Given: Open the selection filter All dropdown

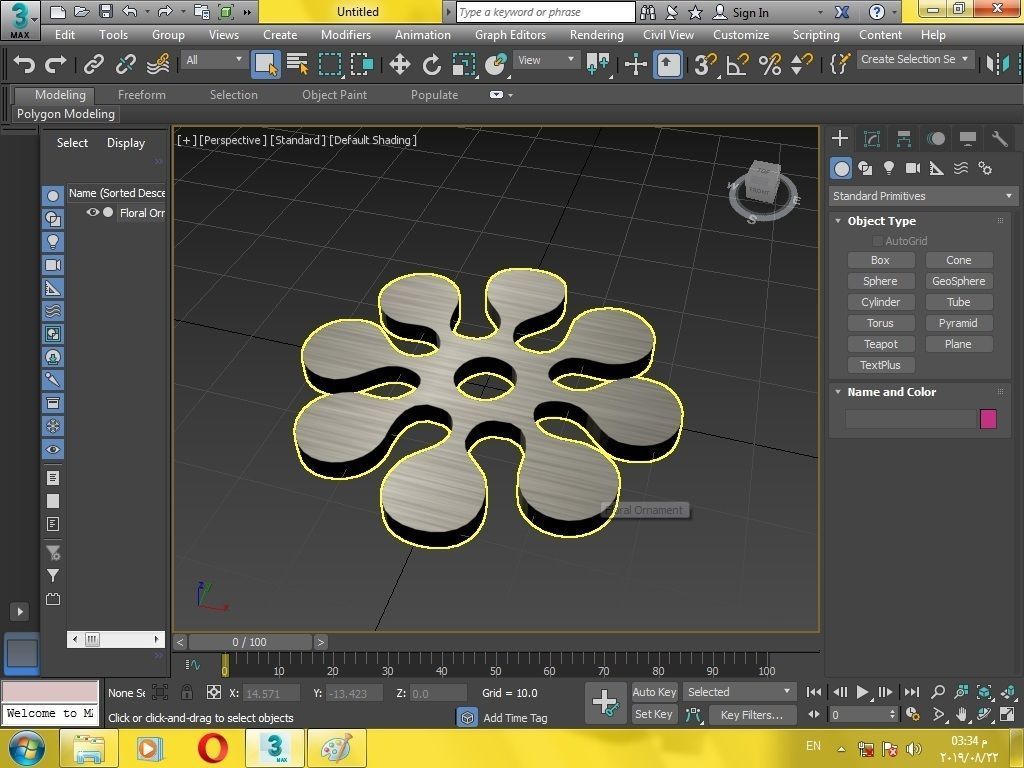Looking at the screenshot, I should (x=214, y=60).
